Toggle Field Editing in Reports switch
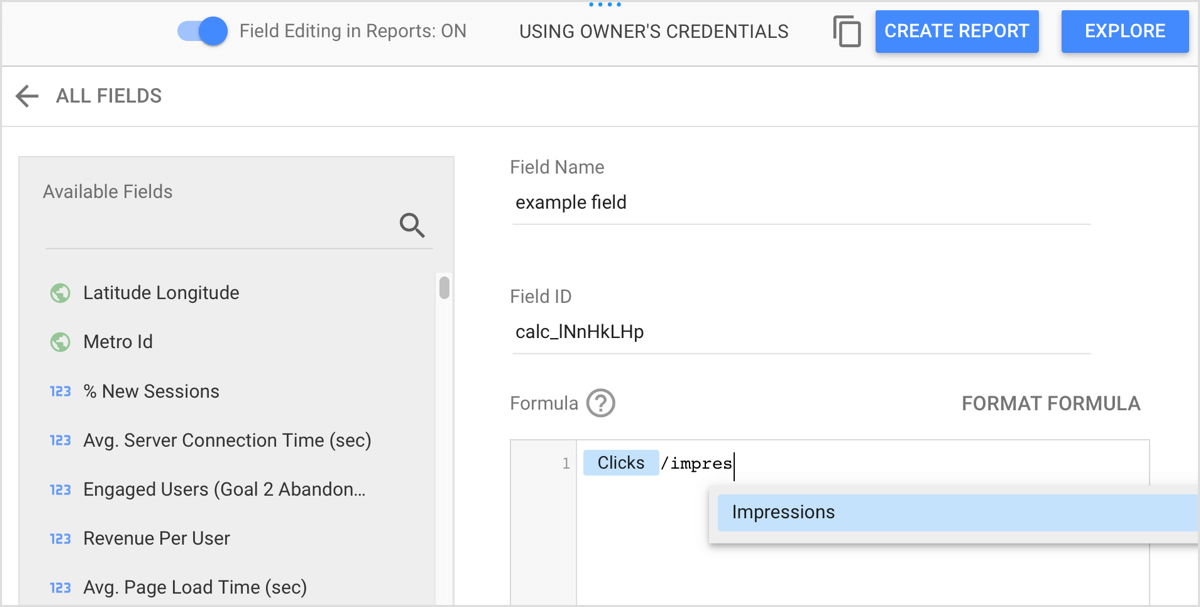This screenshot has width=1200, height=607. pos(203,31)
